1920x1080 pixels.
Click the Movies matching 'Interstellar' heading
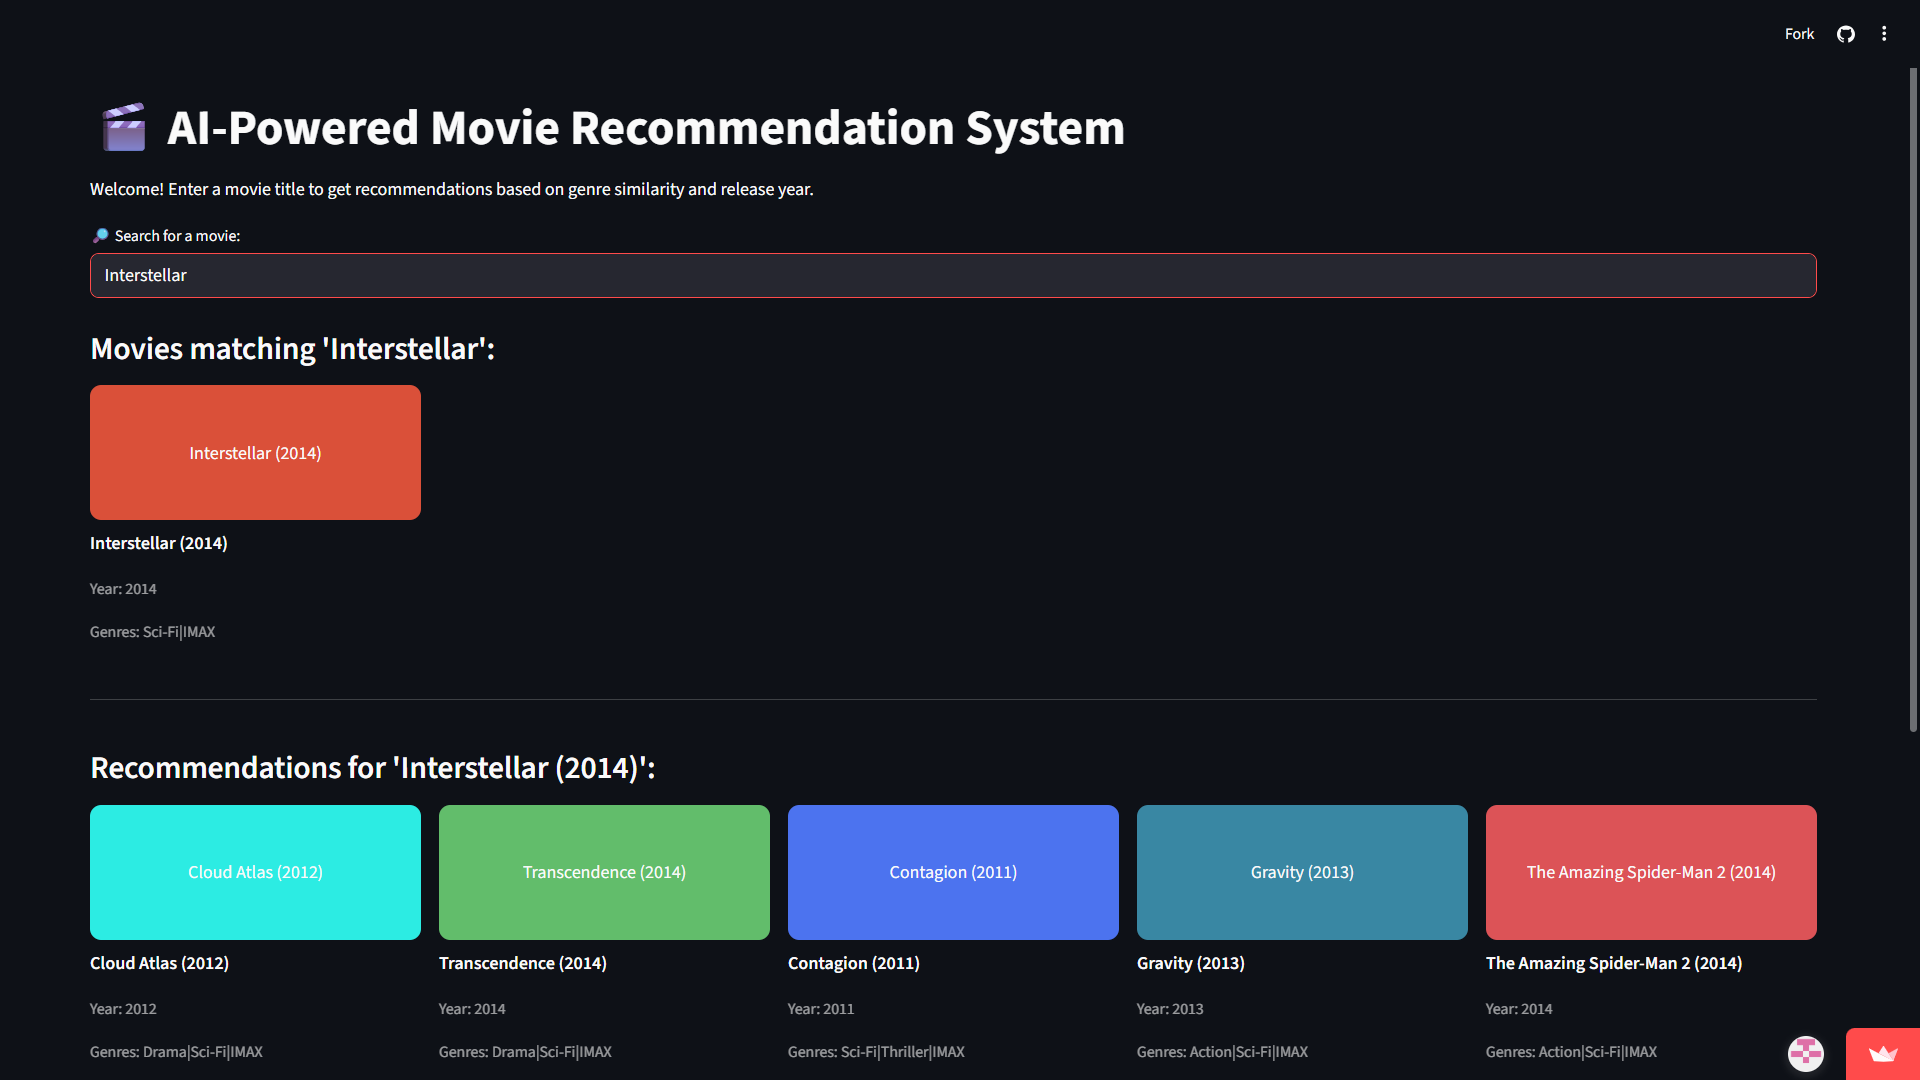click(x=292, y=349)
